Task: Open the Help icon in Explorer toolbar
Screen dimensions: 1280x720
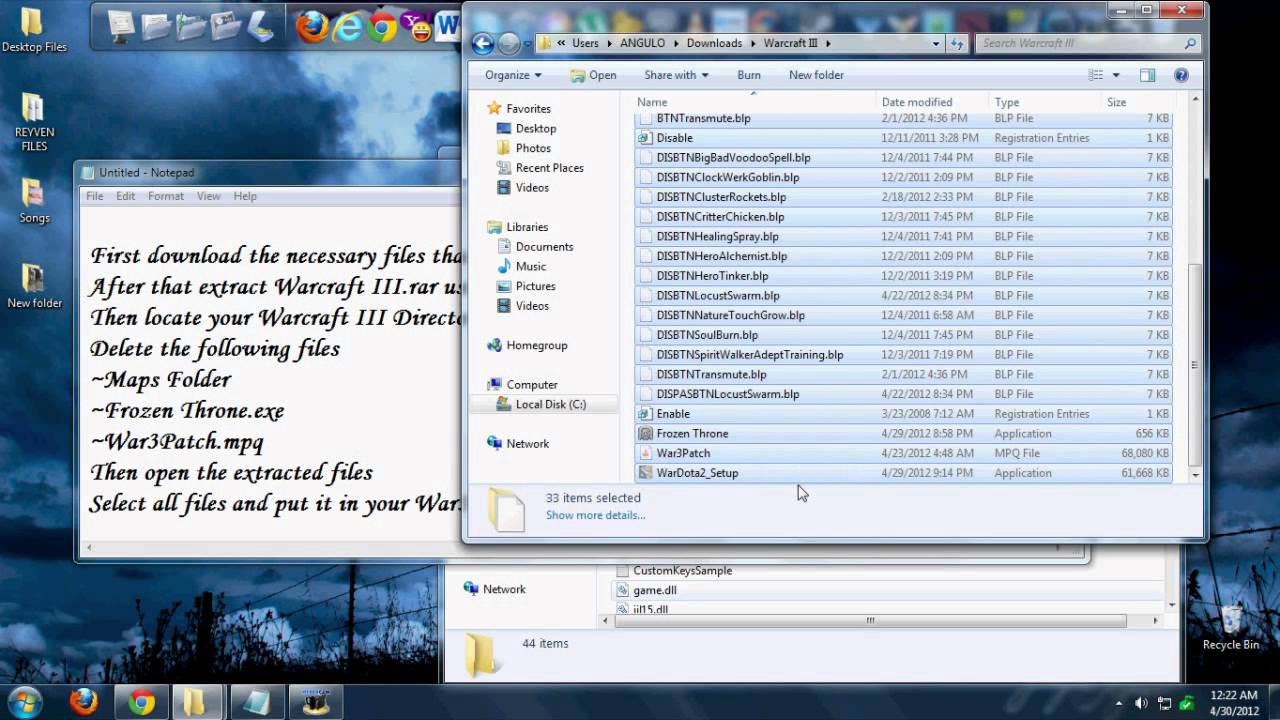Action: (1181, 75)
